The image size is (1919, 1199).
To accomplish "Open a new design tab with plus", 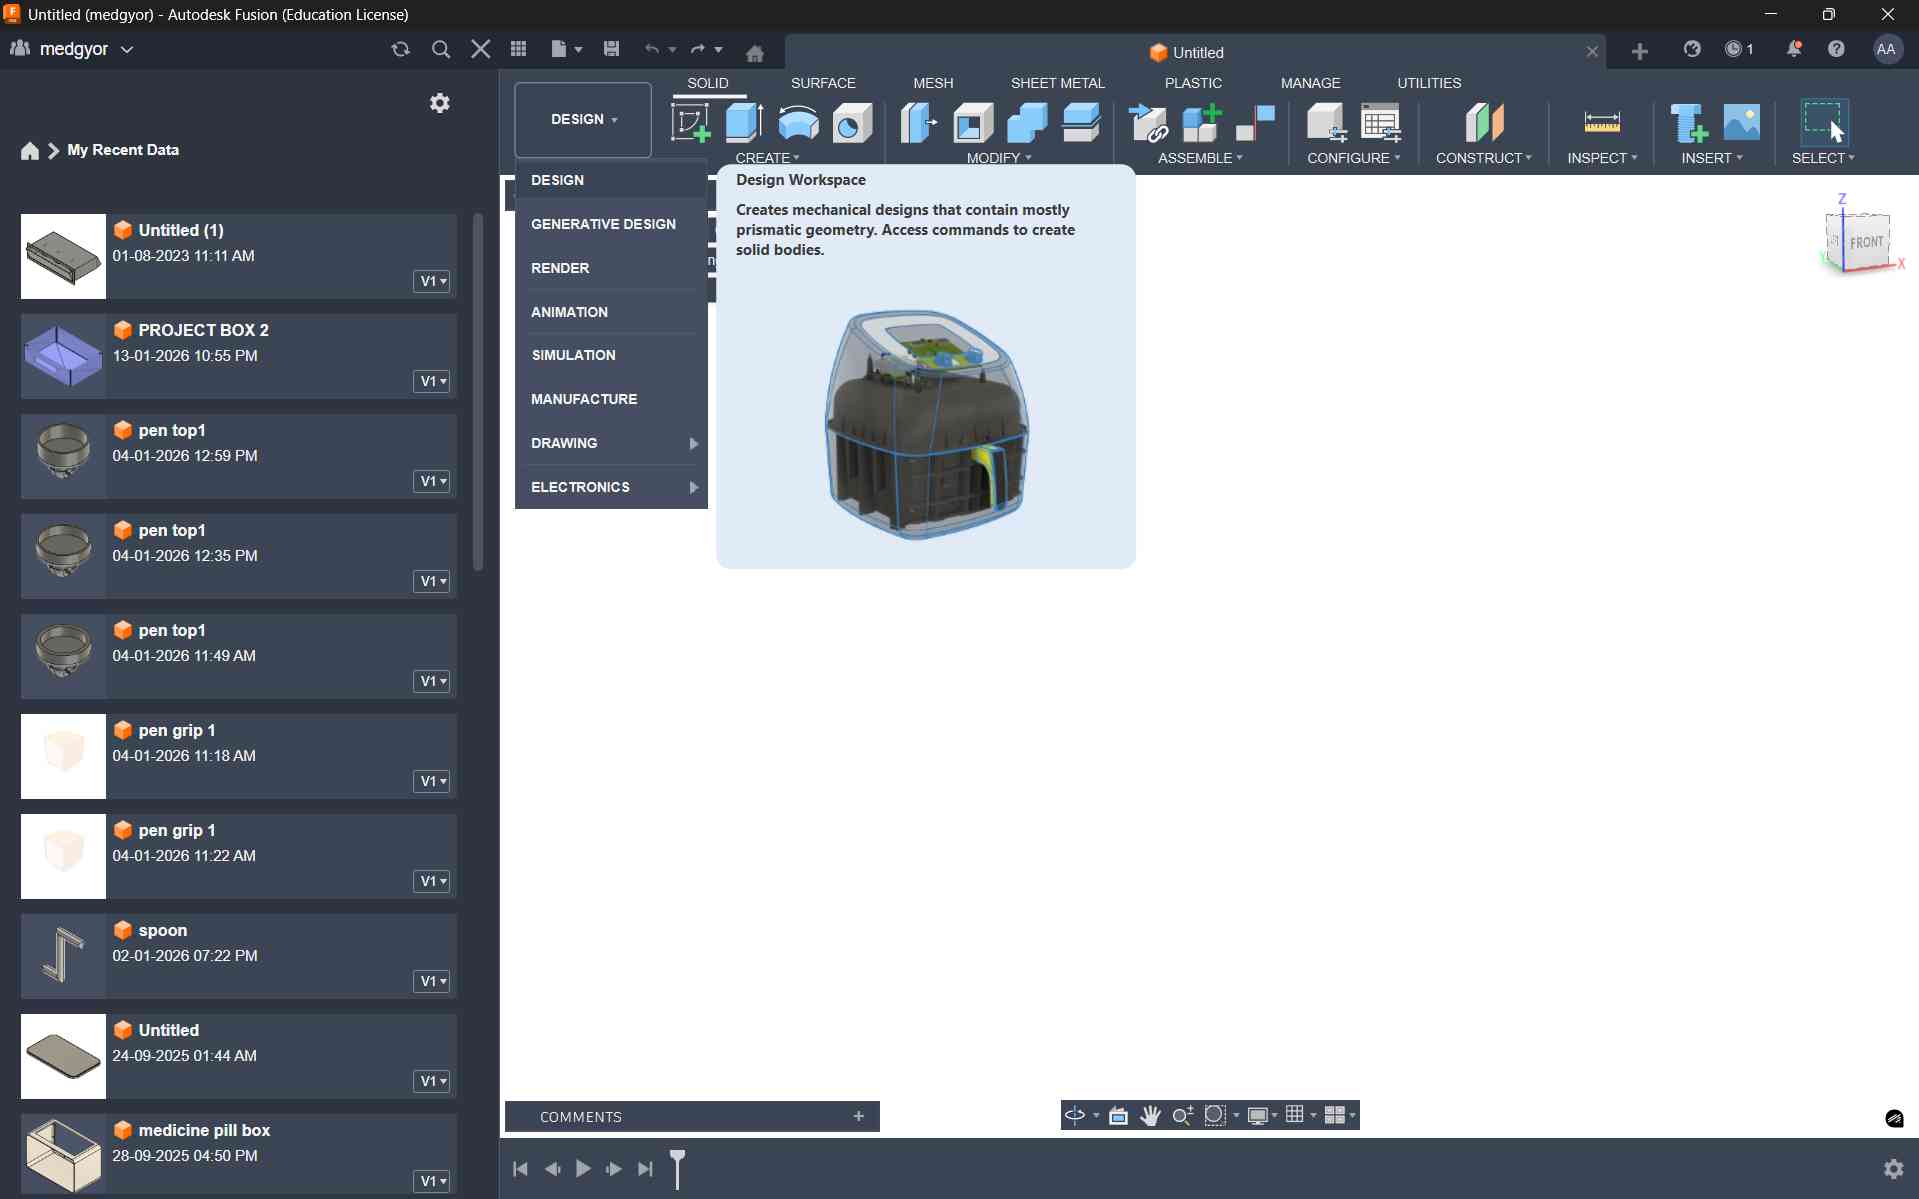I will point(1639,51).
